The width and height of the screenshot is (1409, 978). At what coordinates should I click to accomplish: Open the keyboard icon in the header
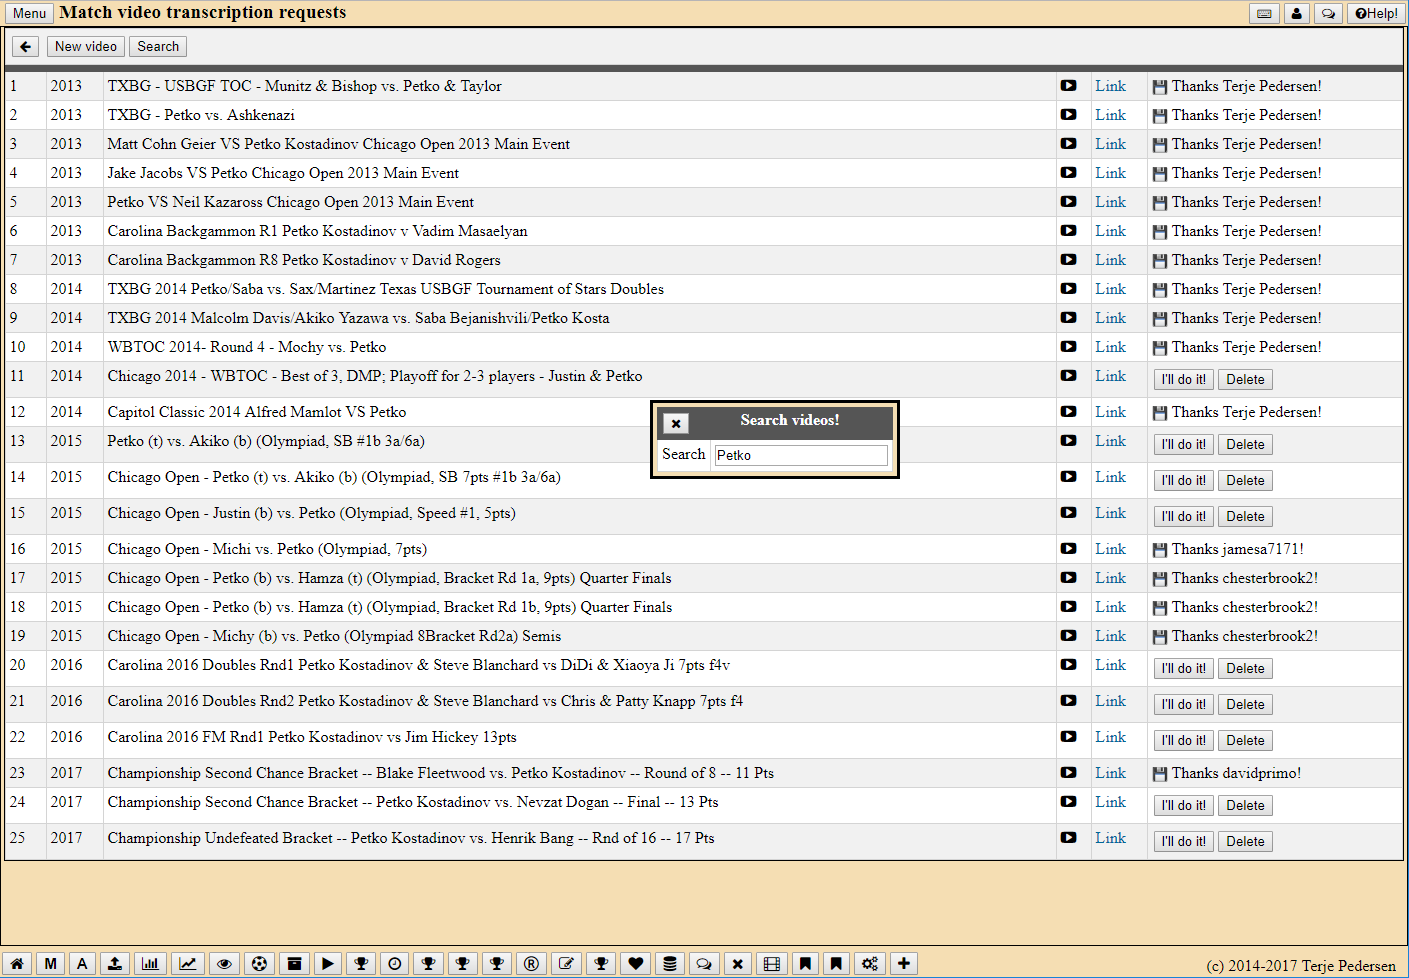pos(1265,13)
